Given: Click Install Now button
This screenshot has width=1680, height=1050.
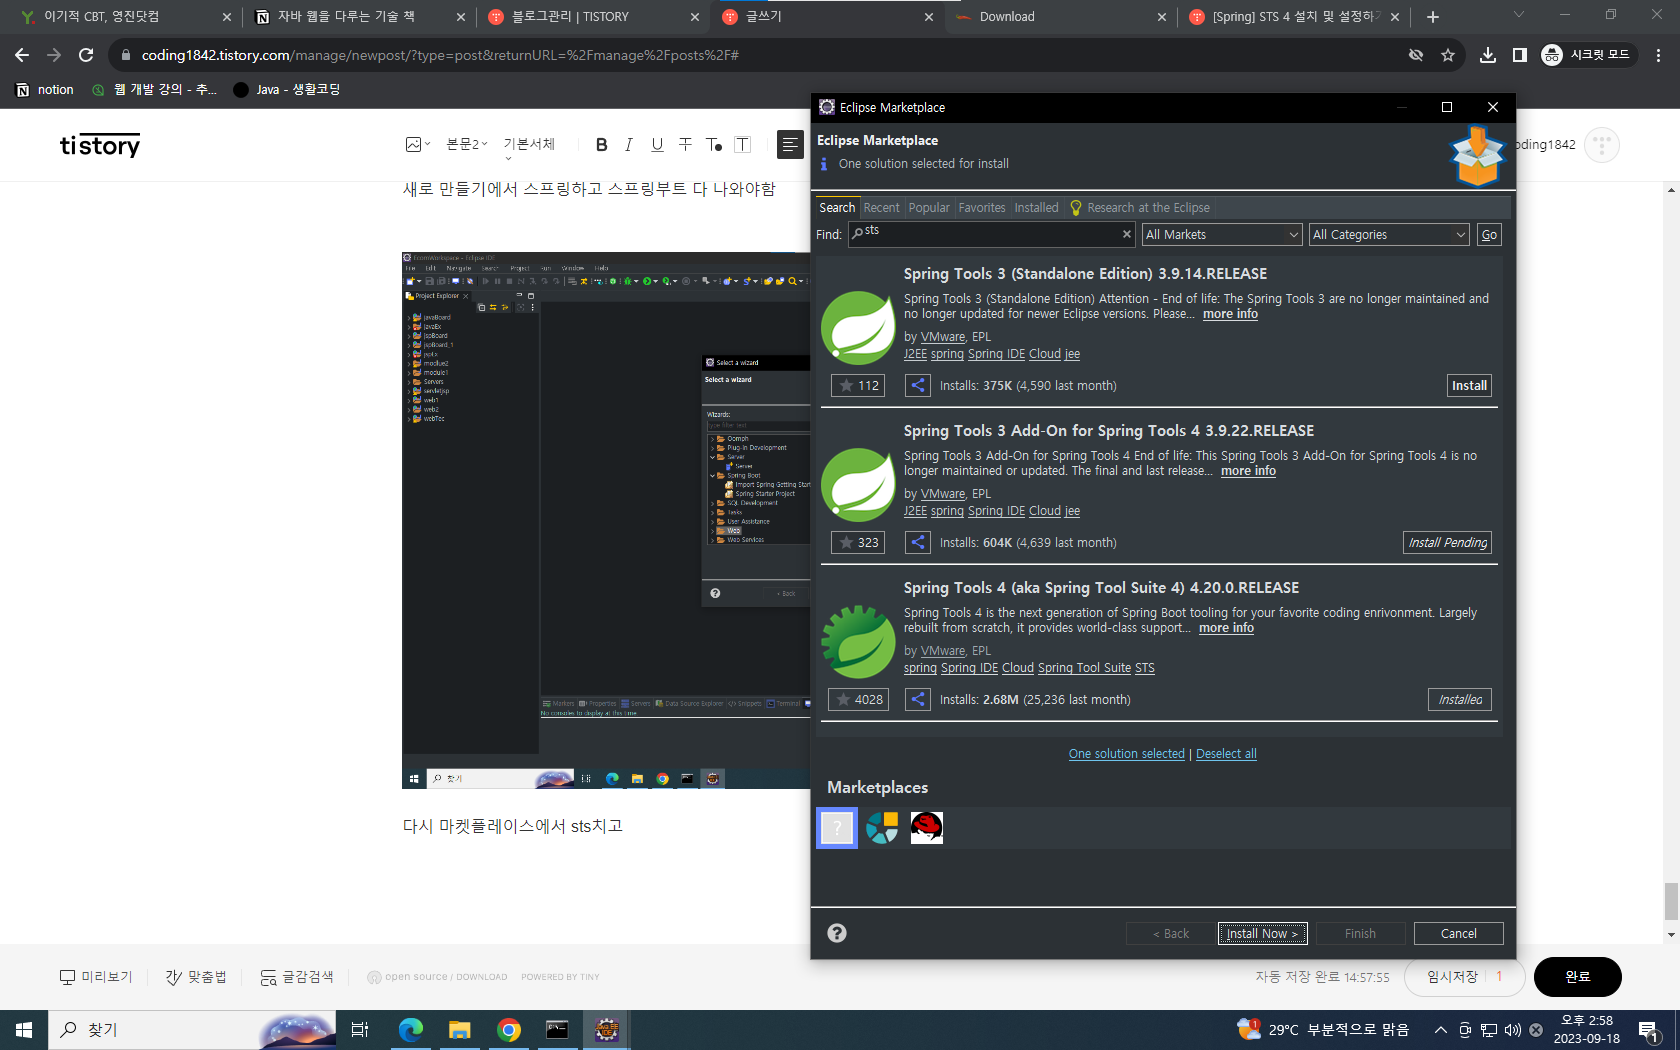Looking at the screenshot, I should pos(1262,933).
